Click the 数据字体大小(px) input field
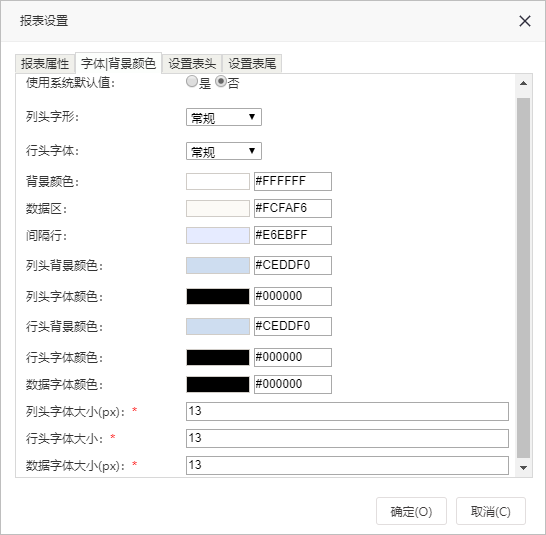 click(x=347, y=465)
